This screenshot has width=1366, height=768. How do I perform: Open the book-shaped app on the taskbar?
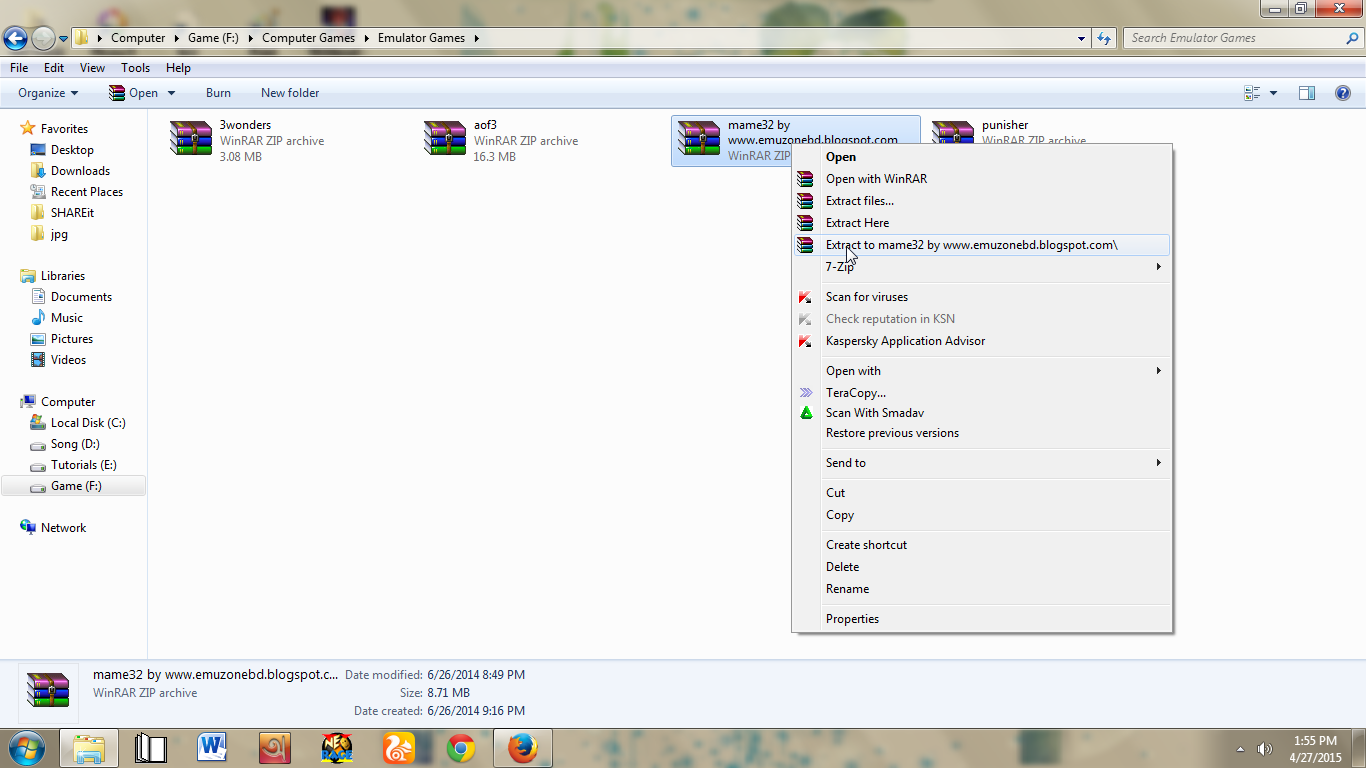151,748
